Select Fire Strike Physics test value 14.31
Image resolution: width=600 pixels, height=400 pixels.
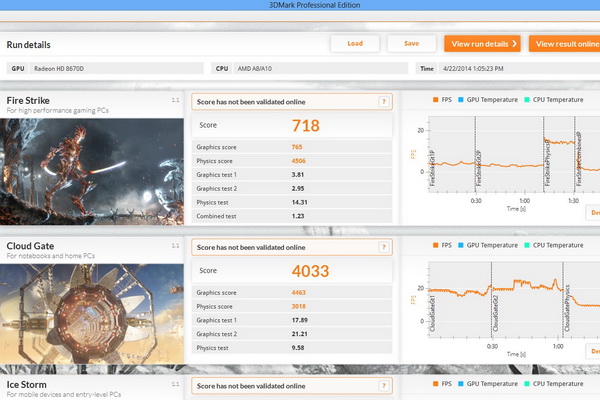(300, 202)
